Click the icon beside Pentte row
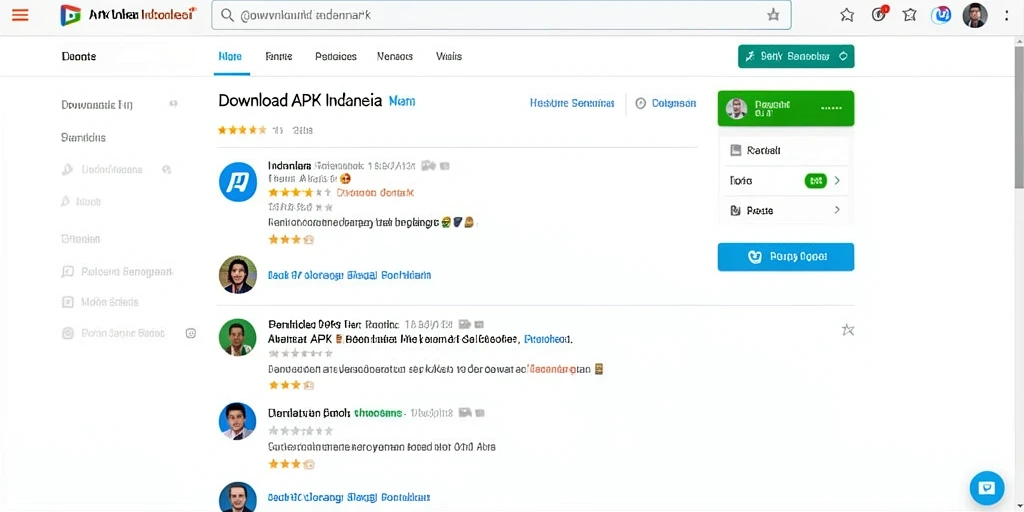Screen dimensions: 1024x512 click(x=735, y=210)
